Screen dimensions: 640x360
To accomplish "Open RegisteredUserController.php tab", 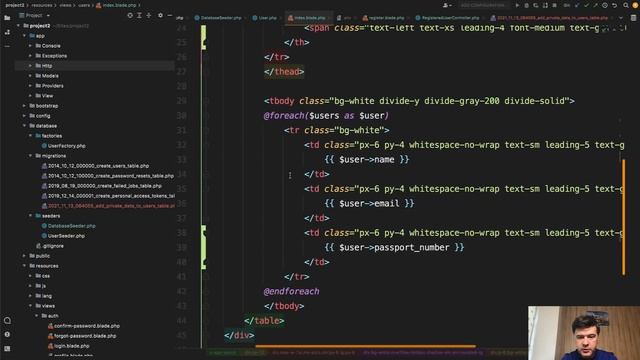I will click(x=448, y=18).
